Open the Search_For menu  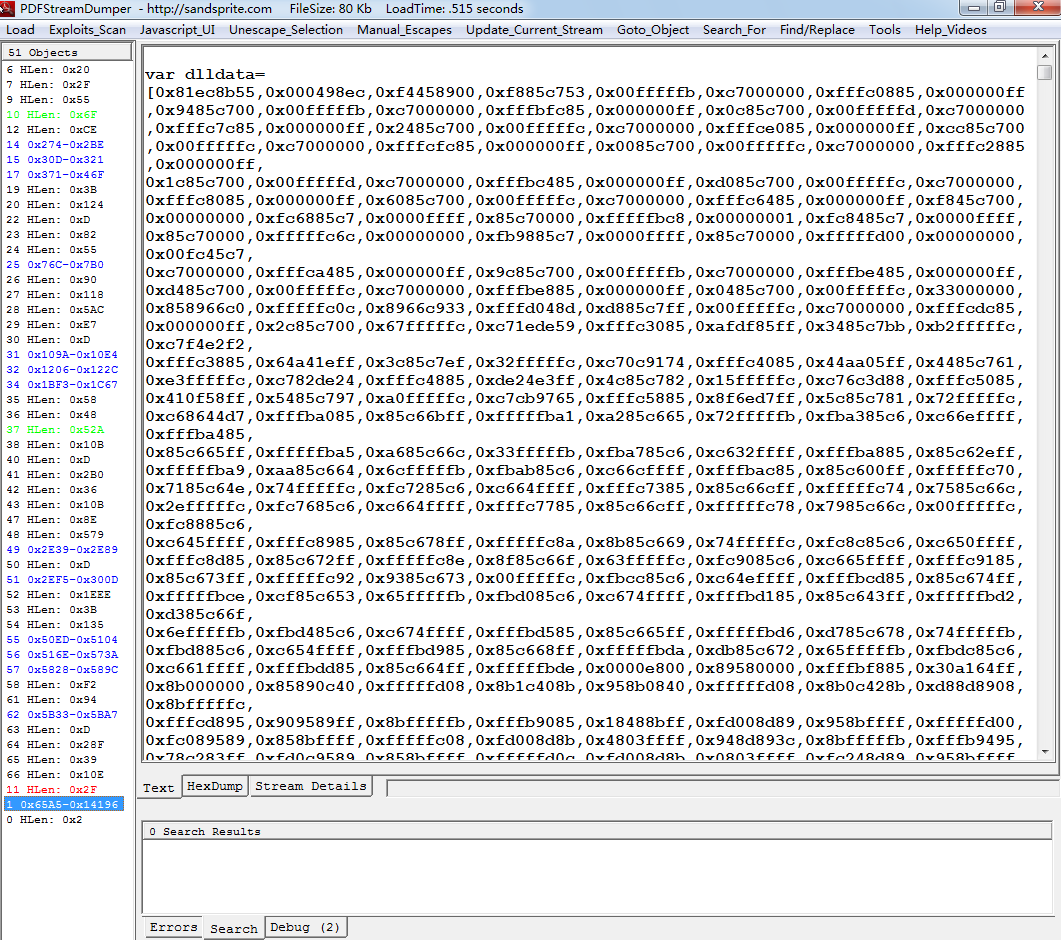[x=734, y=30]
